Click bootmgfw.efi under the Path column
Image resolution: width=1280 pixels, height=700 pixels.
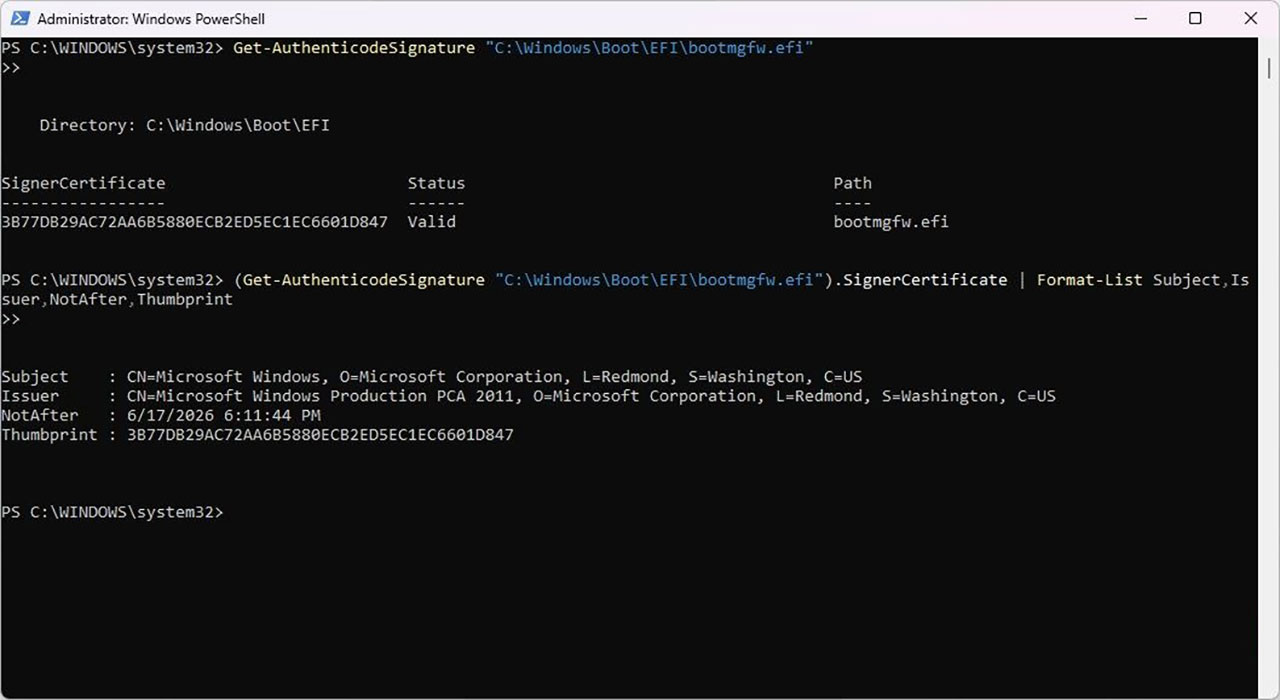point(890,222)
